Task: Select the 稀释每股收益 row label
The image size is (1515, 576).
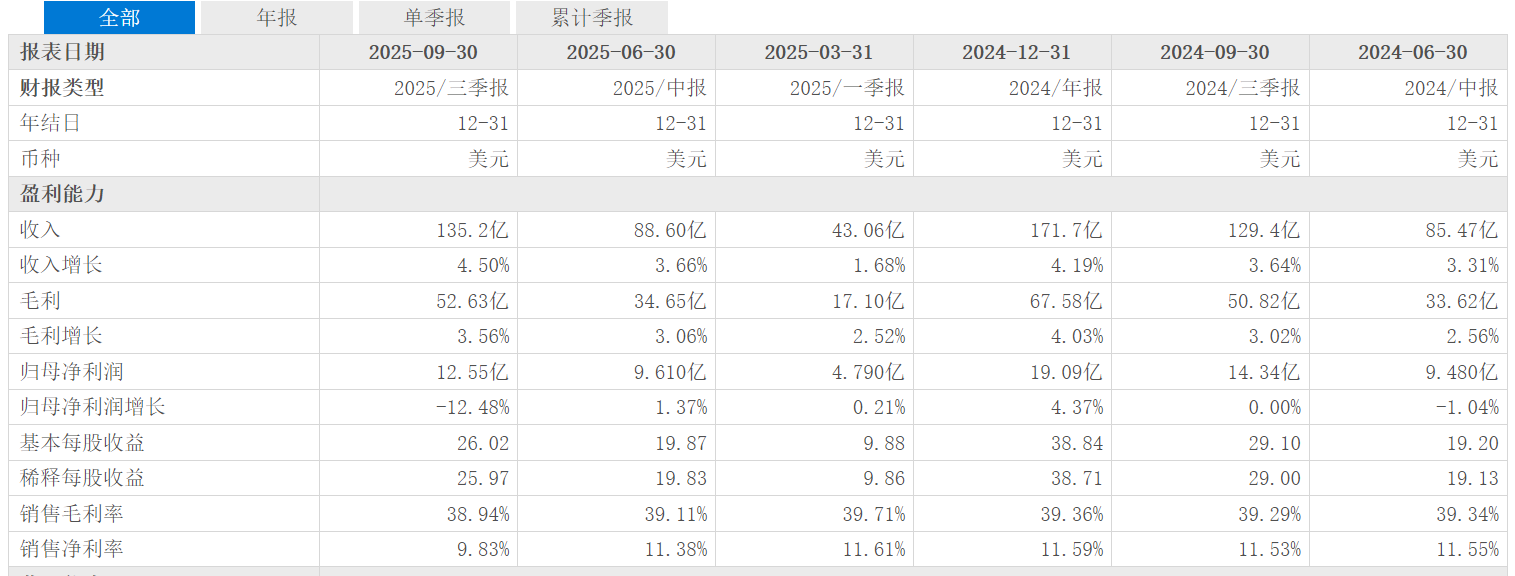Action: (82, 478)
